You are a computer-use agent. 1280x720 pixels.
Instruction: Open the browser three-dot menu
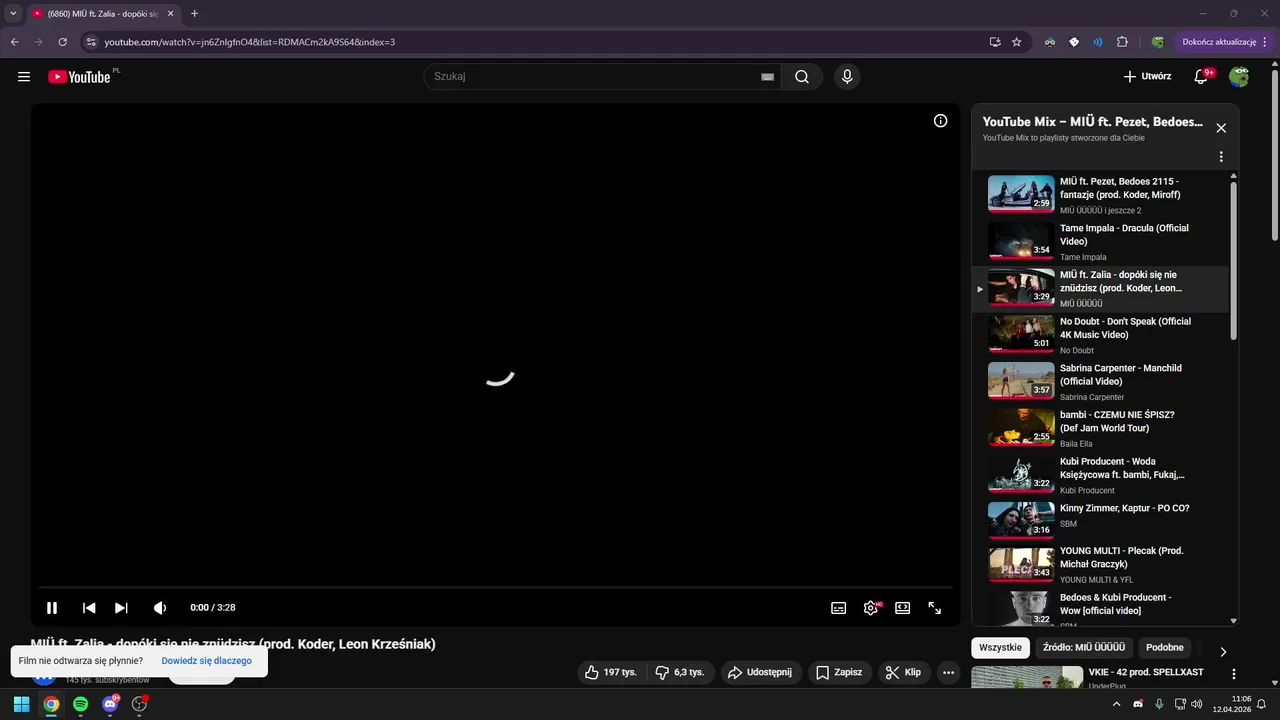pyautogui.click(x=1266, y=42)
